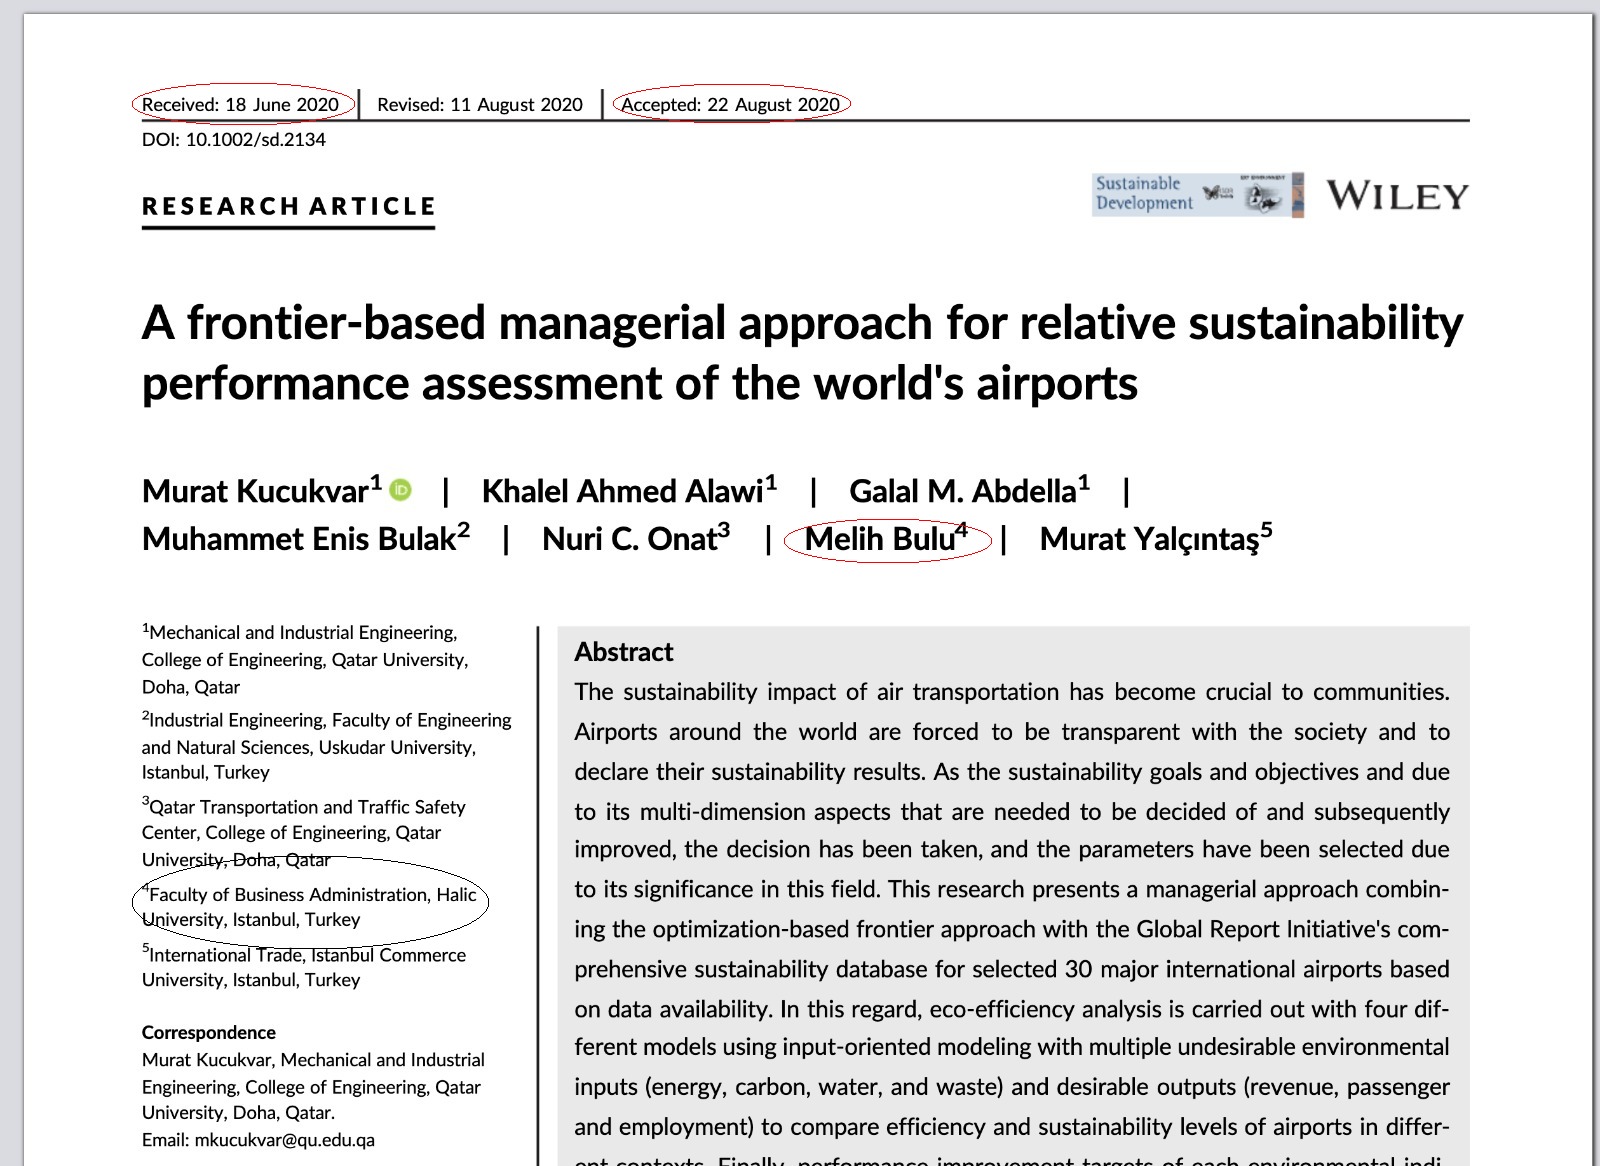Click affiliation 1 Mechanical and Industrial Engineering

click(305, 660)
